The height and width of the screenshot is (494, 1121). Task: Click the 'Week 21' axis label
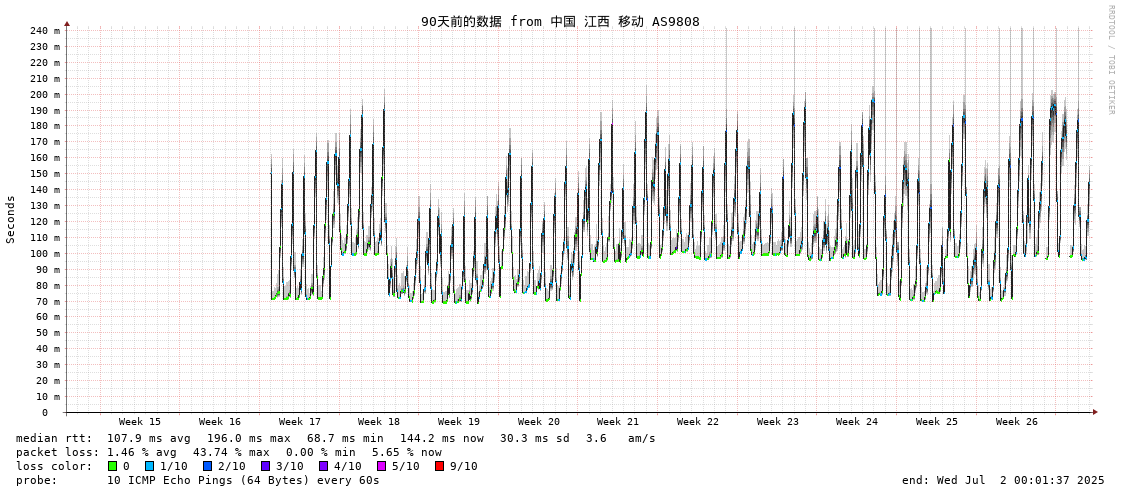point(618,422)
